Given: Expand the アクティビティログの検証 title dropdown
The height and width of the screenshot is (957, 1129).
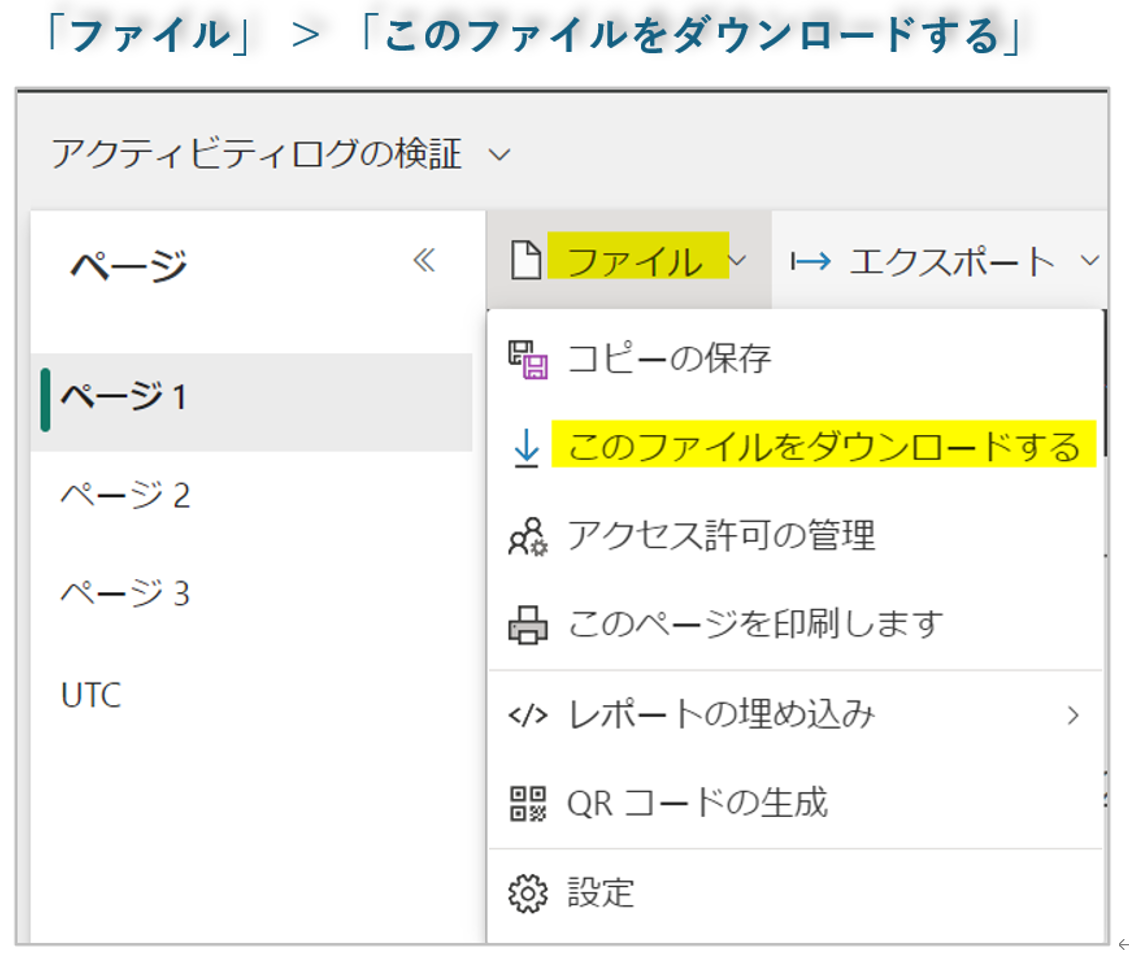Looking at the screenshot, I should (500, 154).
